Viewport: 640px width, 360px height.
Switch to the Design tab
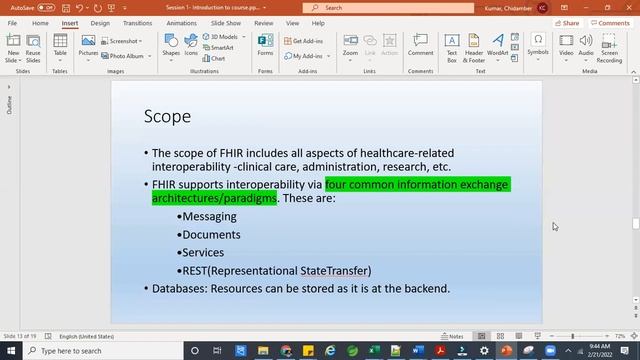coord(100,23)
